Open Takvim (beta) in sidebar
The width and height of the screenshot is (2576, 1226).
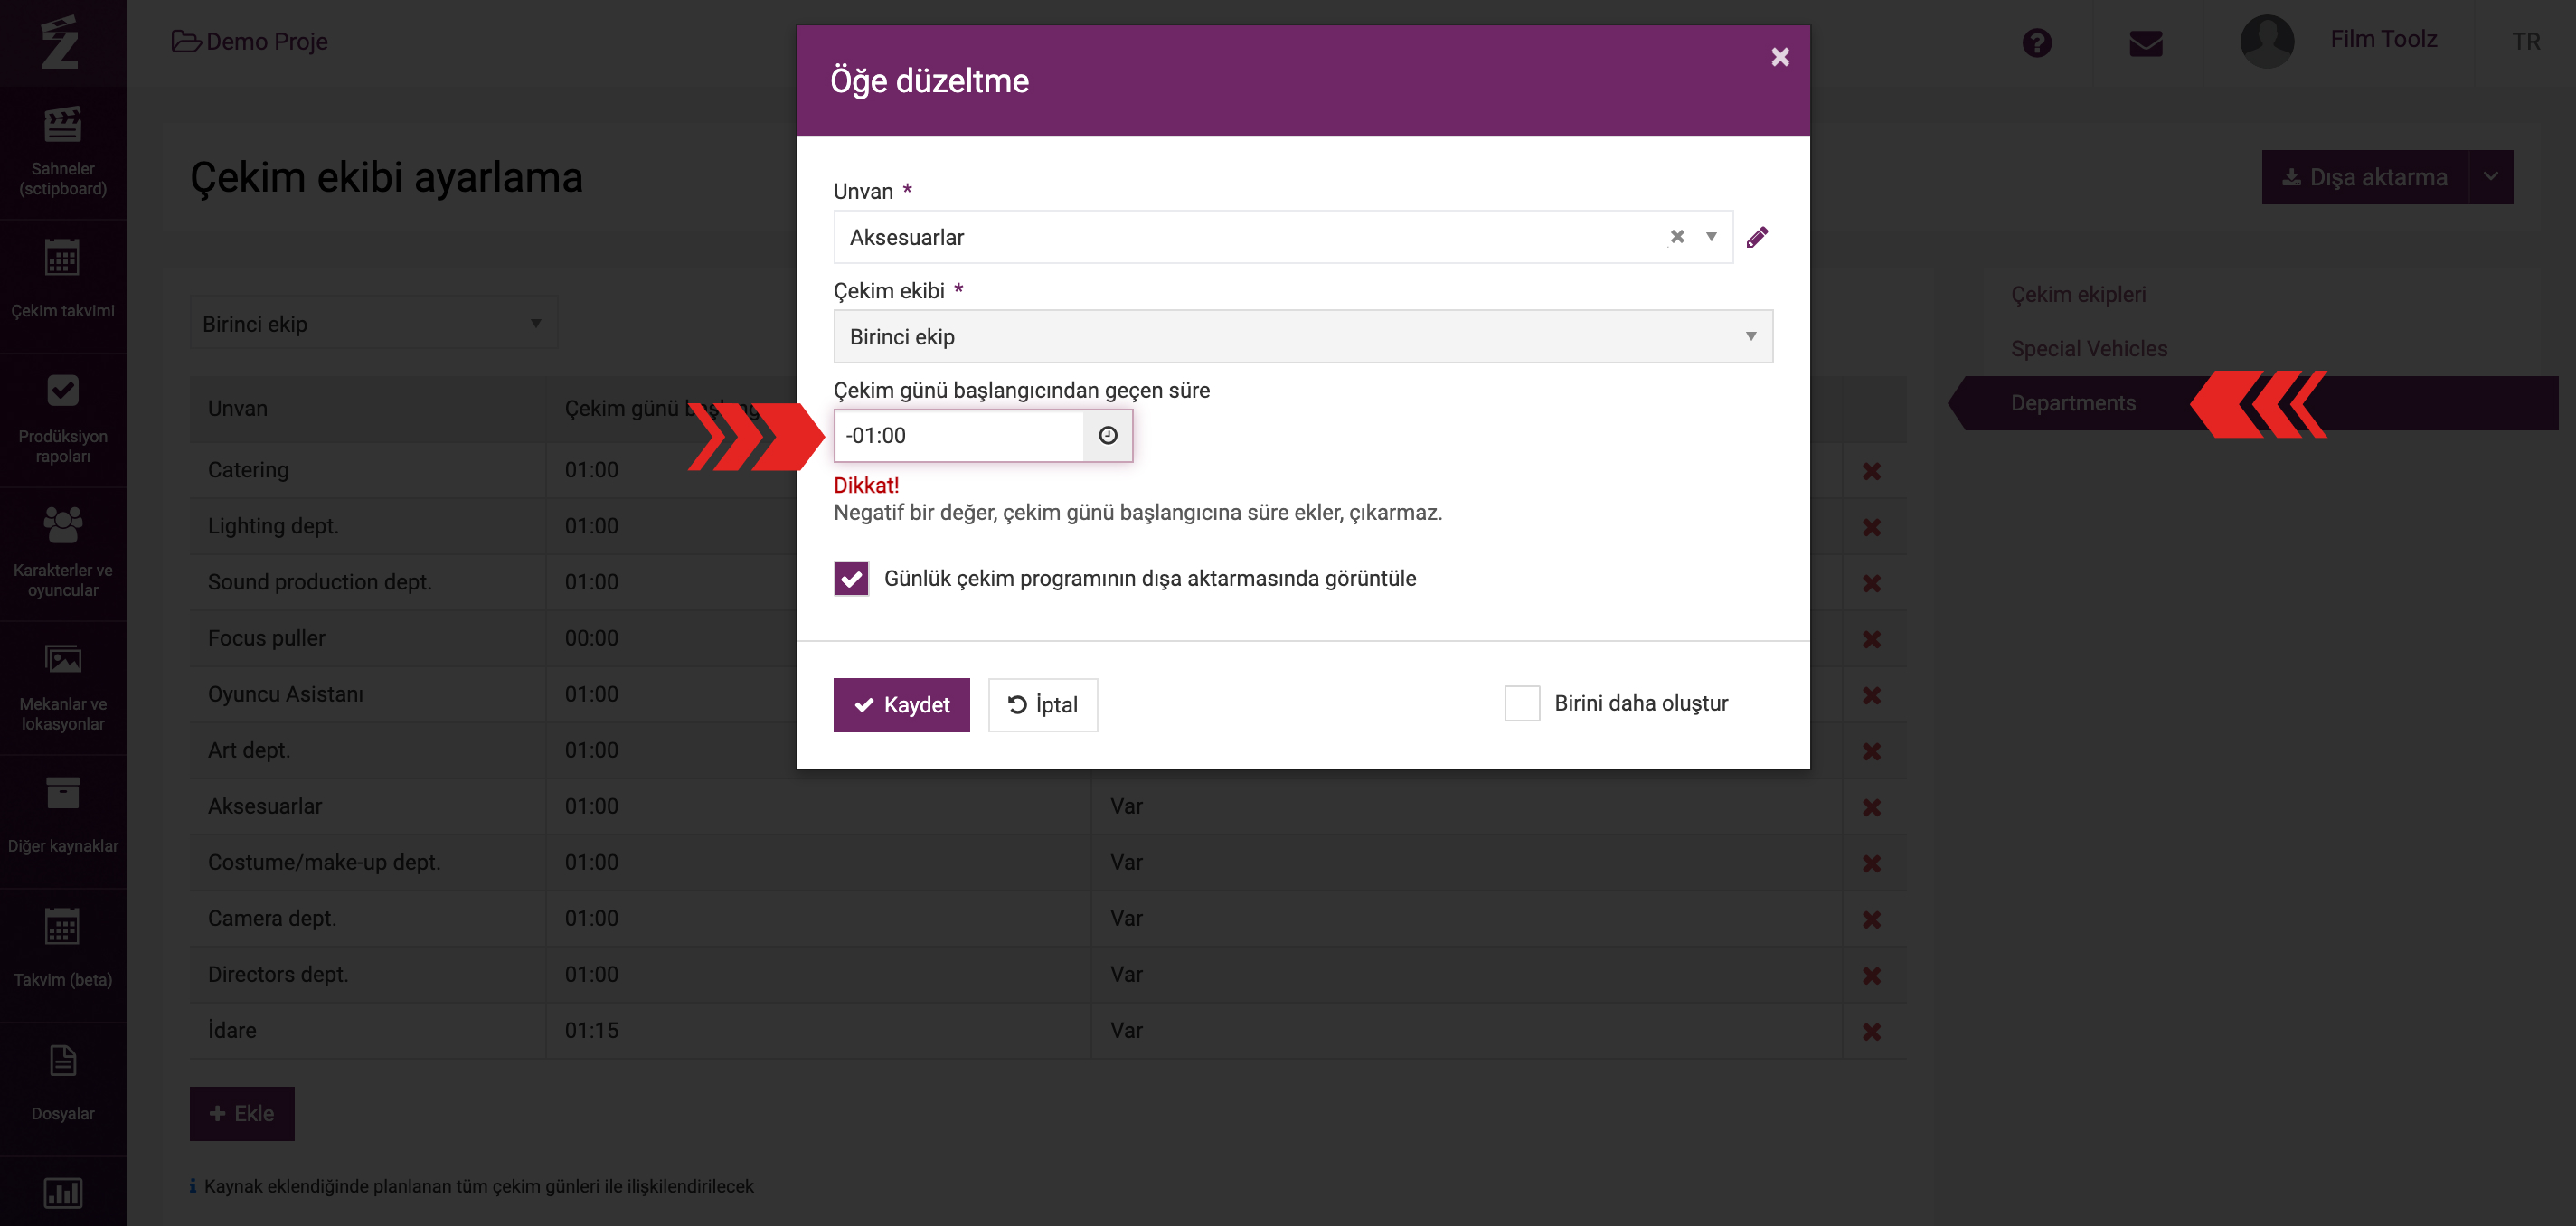coord(63,956)
